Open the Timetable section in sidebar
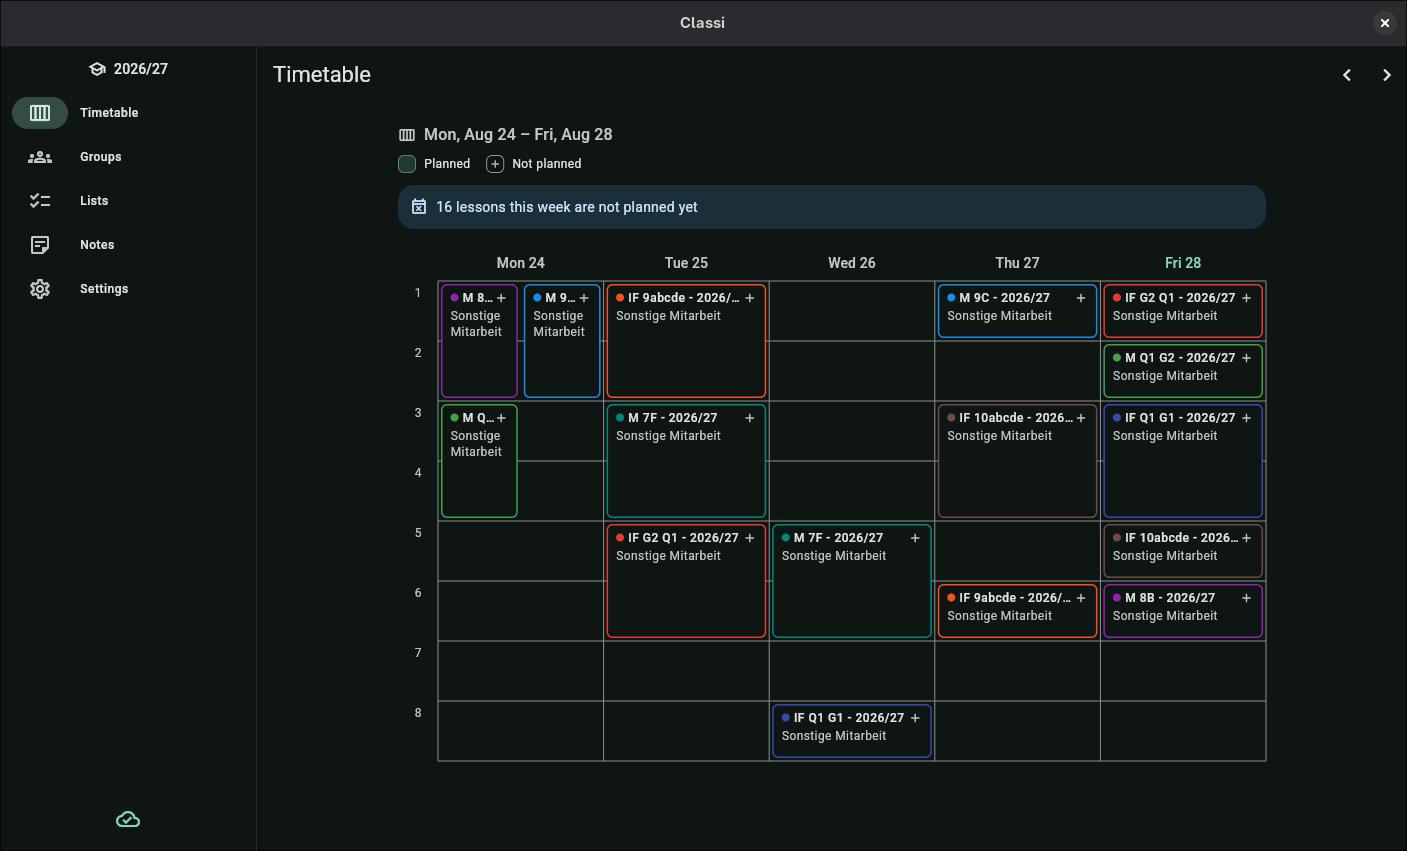The image size is (1407, 851). (128, 113)
